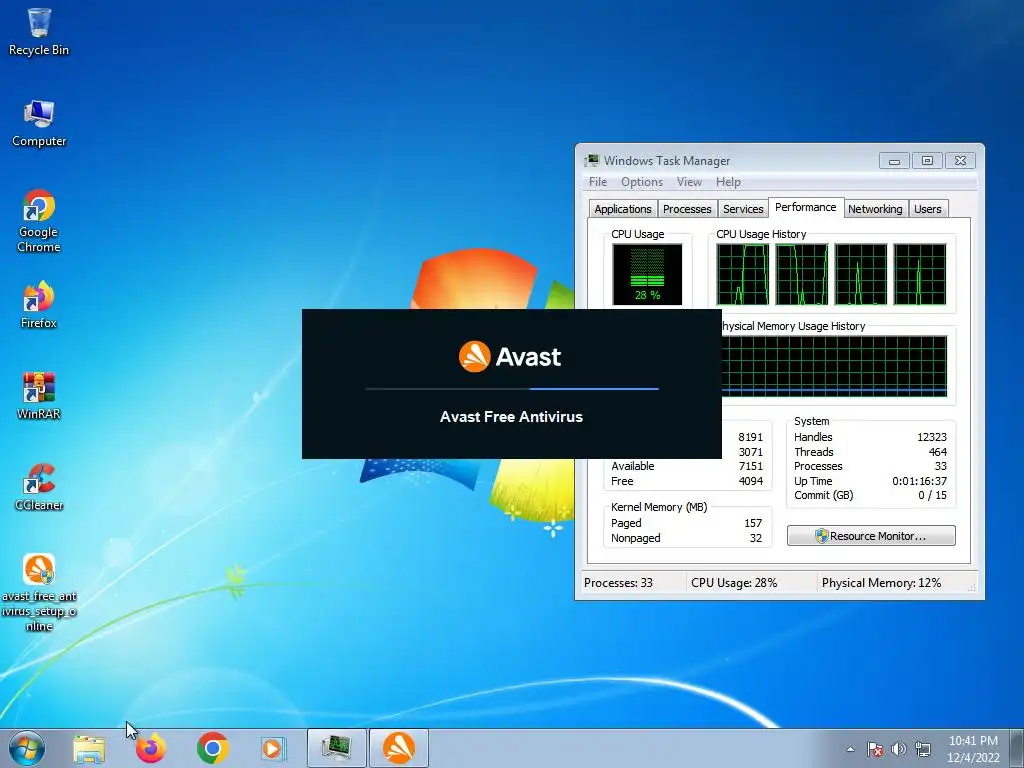Click the Handles value 12323
The image size is (1024, 768).
pos(932,437)
